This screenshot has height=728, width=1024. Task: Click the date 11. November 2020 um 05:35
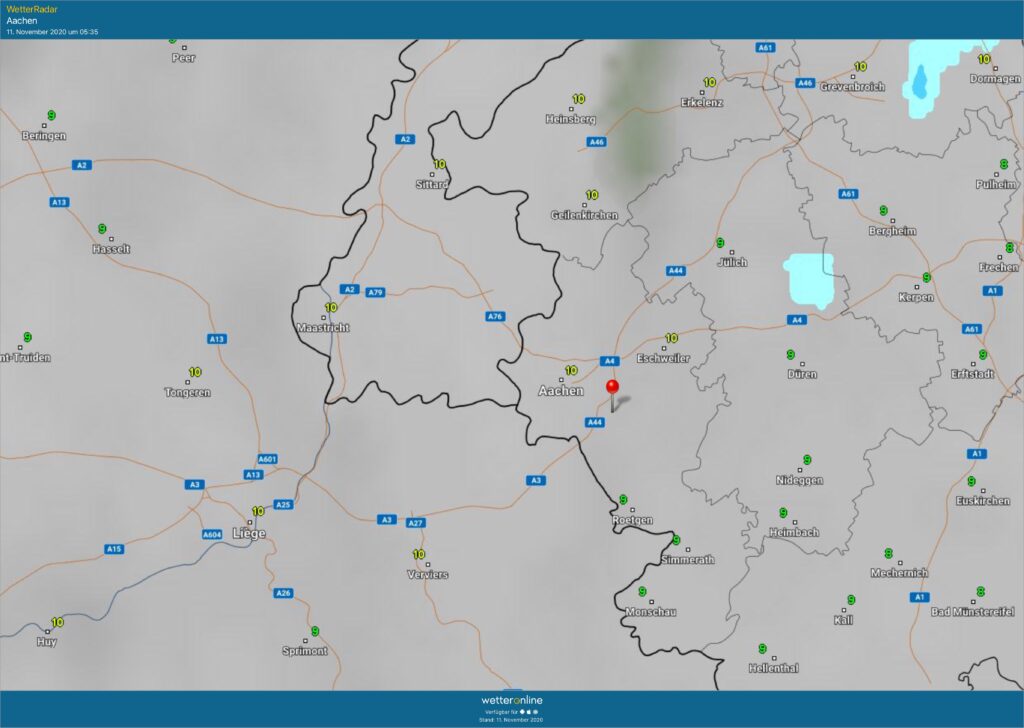(x=52, y=31)
